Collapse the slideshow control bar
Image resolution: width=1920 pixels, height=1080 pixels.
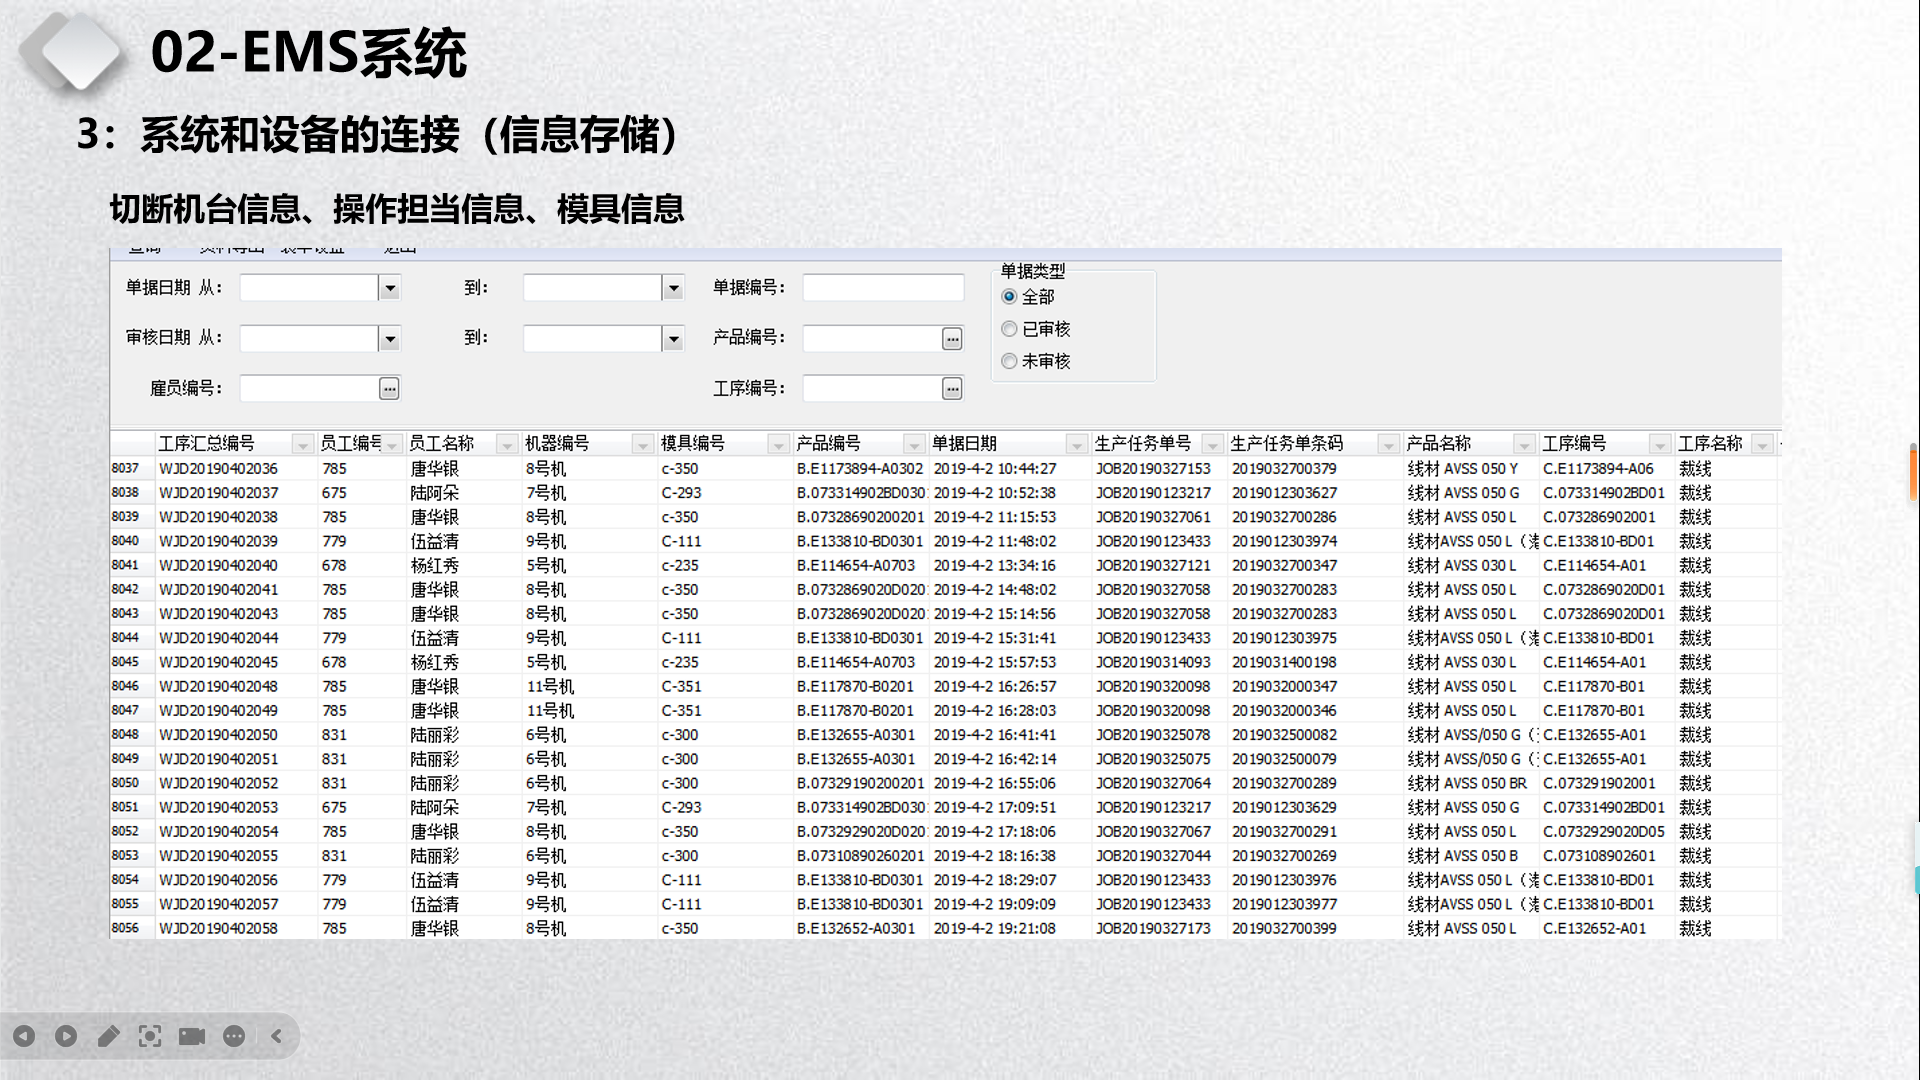pos(277,1037)
